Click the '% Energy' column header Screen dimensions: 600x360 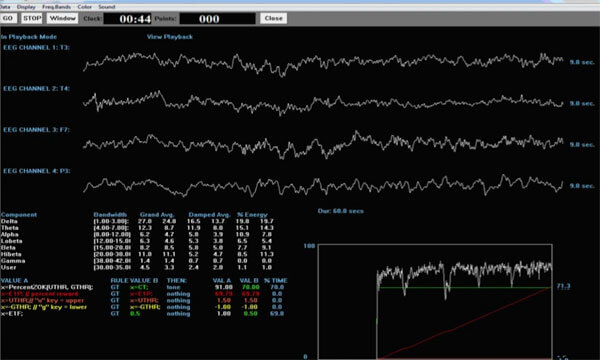(252, 215)
